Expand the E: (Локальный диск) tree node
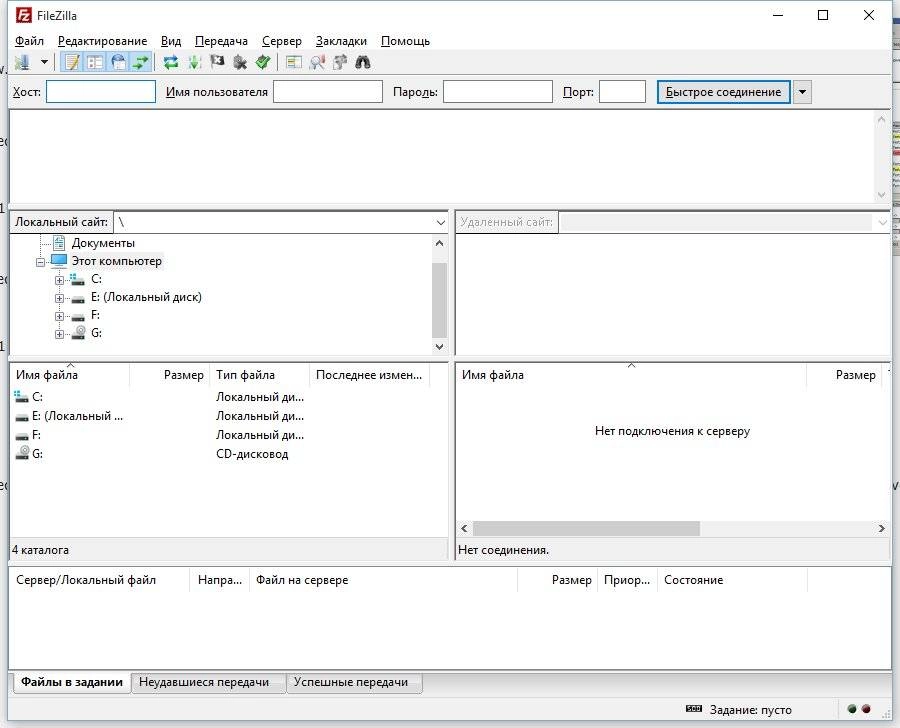 (59, 299)
